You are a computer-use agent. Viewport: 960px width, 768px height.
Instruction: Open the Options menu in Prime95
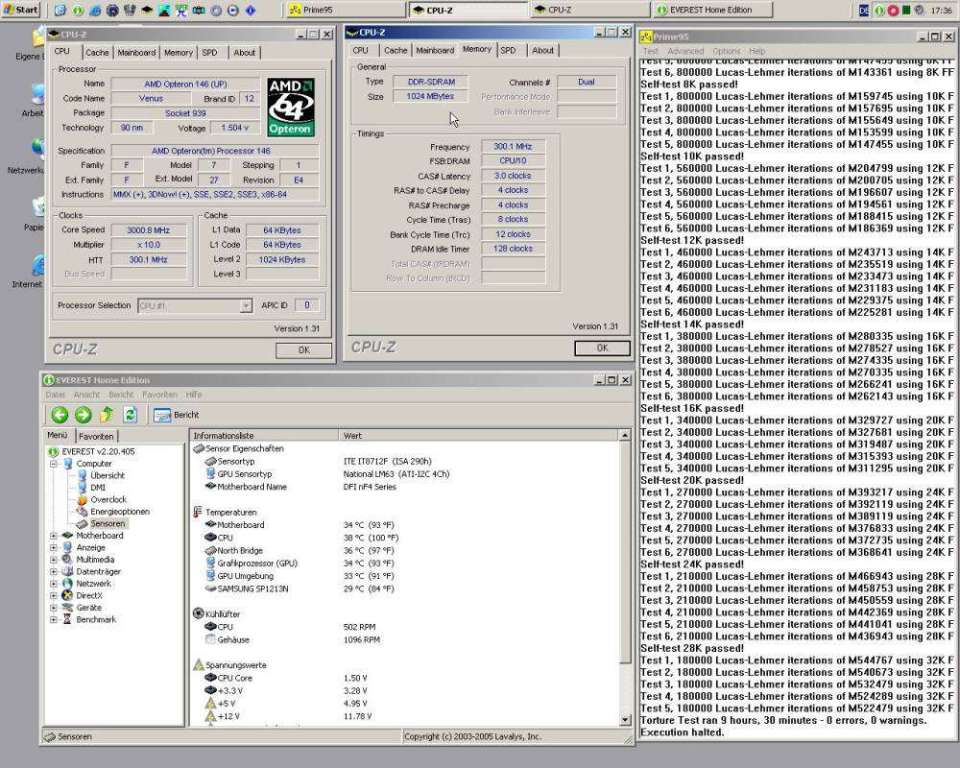tap(726, 51)
